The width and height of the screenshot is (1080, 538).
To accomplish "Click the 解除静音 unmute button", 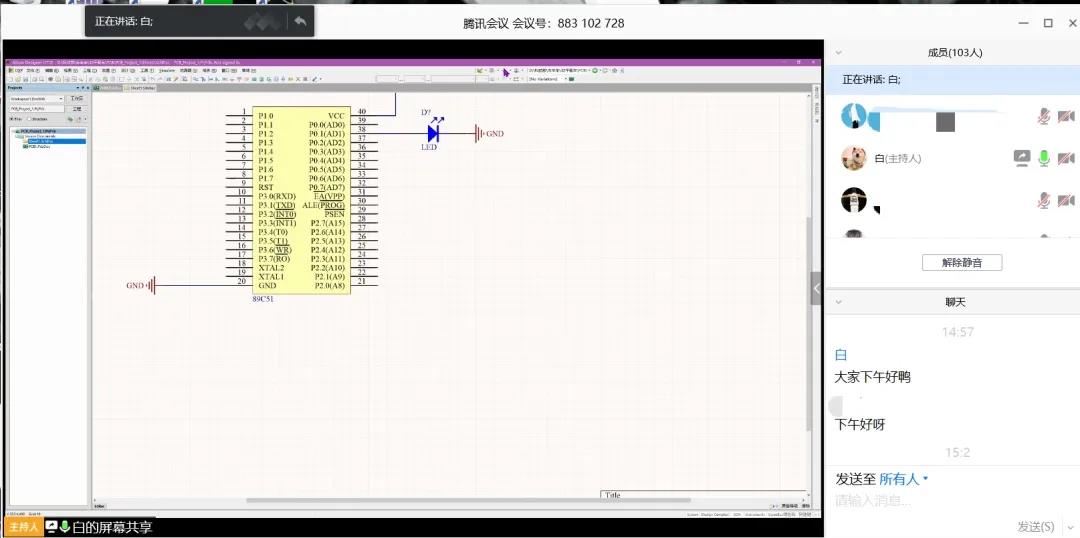I will pyautogui.click(x=961, y=263).
